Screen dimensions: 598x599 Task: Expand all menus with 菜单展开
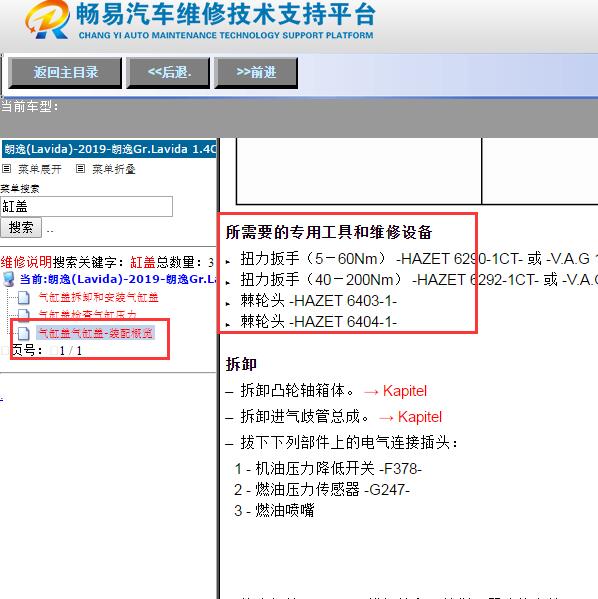(40, 169)
